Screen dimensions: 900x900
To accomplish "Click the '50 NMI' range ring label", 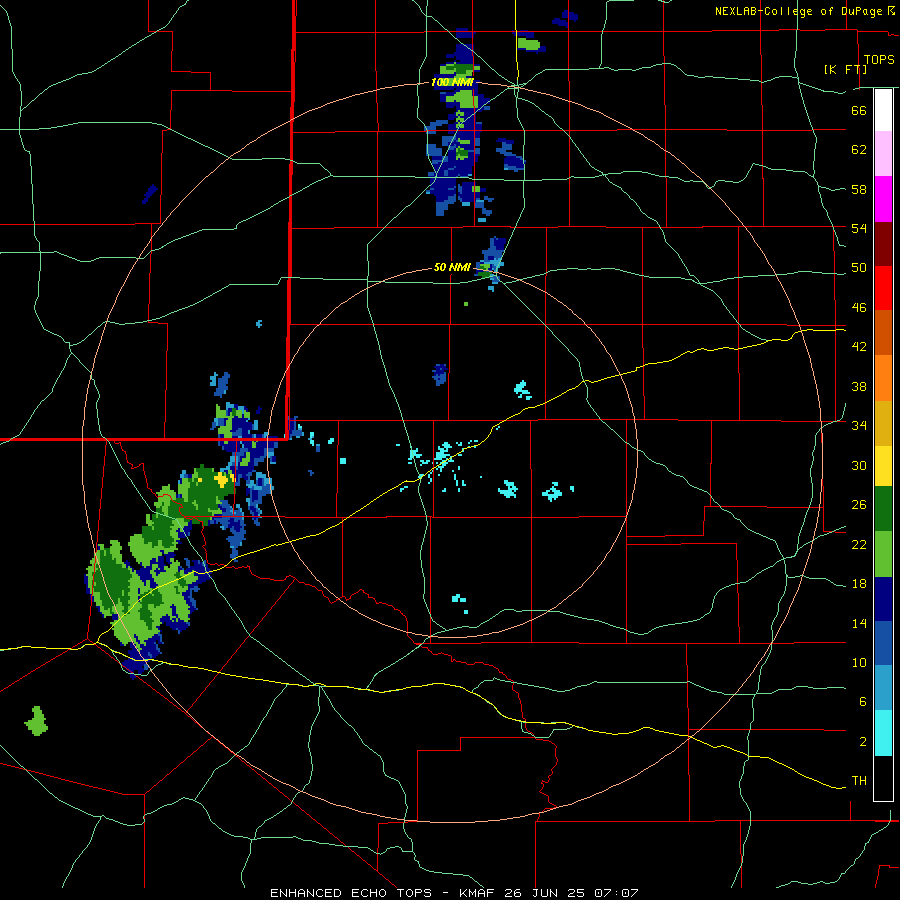I will pyautogui.click(x=452, y=267).
